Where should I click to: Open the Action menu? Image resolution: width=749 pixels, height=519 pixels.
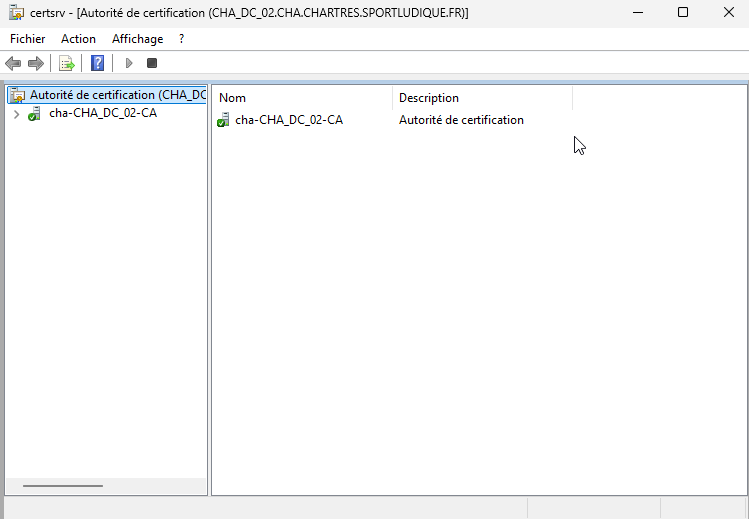(x=78, y=39)
